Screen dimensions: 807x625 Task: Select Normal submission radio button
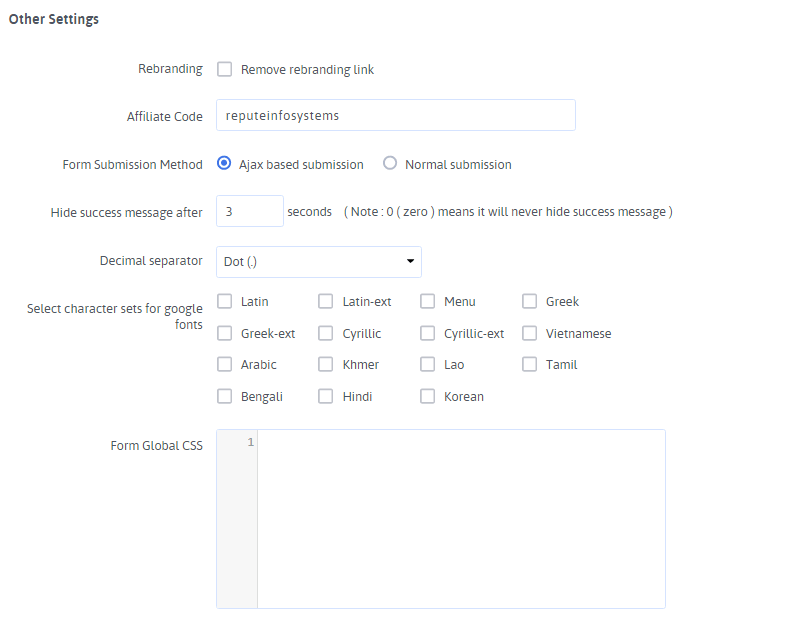click(390, 164)
